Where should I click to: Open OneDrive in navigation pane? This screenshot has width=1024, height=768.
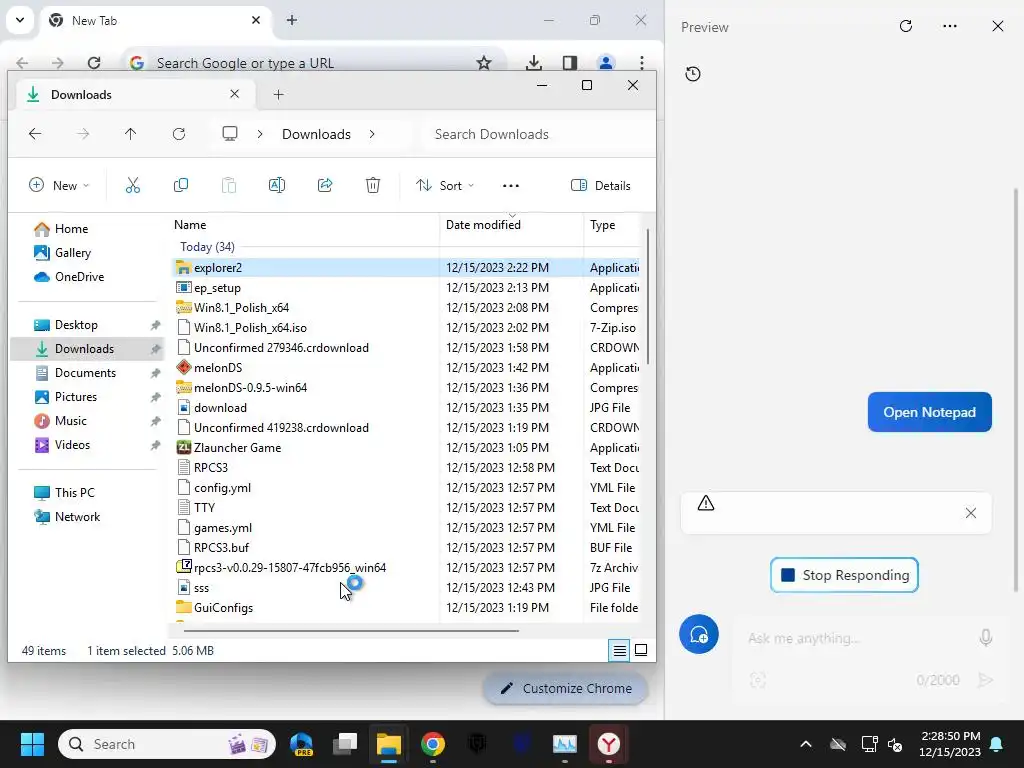(79, 277)
